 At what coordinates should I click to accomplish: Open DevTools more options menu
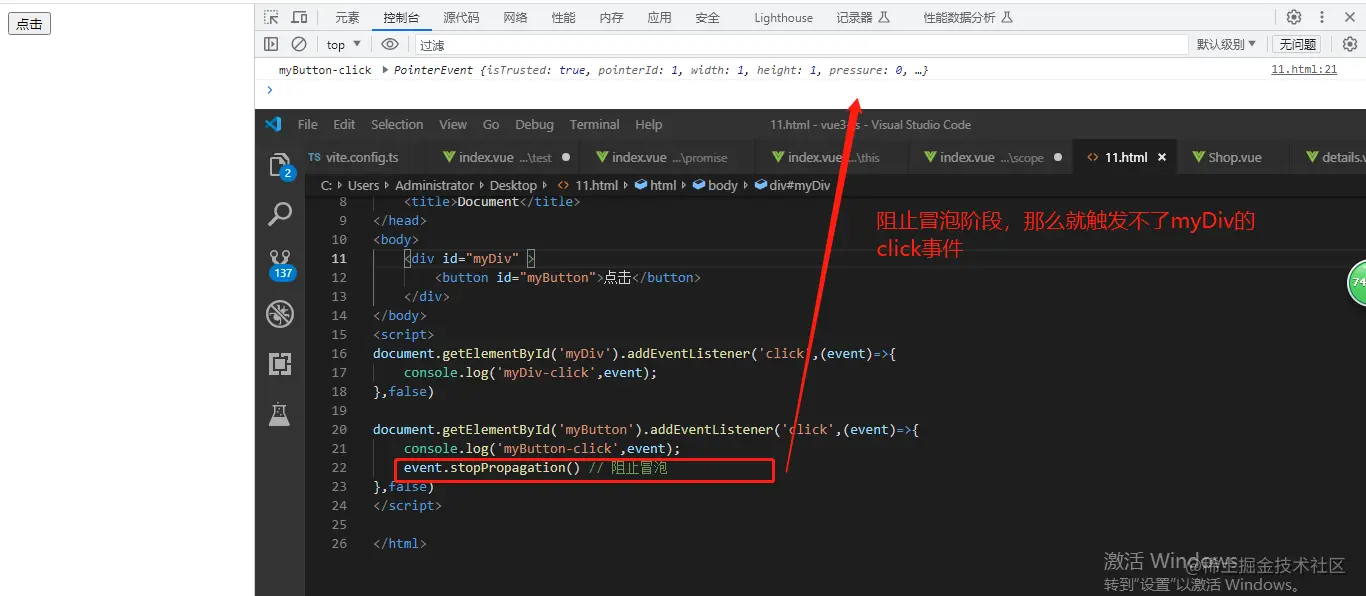1321,17
